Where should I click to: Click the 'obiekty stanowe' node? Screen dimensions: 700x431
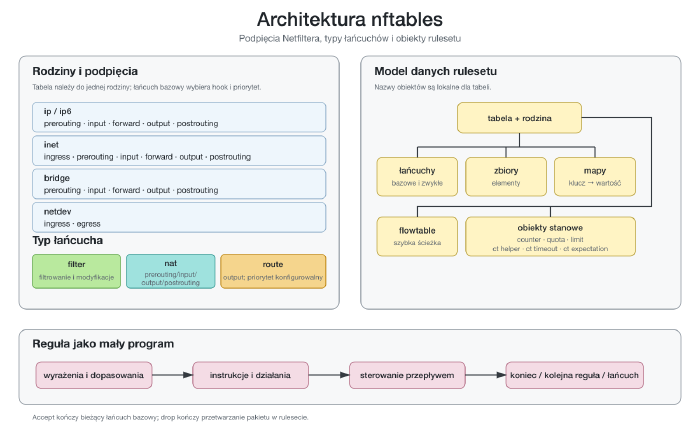(550, 236)
